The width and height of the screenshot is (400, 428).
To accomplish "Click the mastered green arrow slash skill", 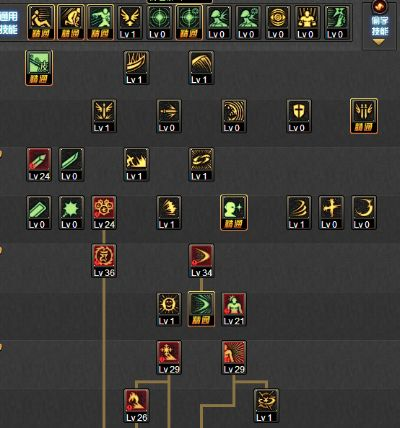I will pyautogui.click(x=201, y=309).
